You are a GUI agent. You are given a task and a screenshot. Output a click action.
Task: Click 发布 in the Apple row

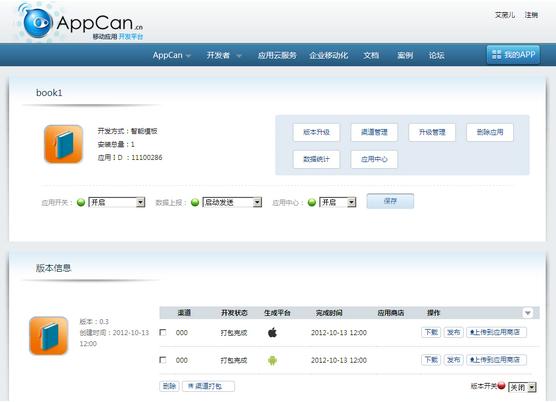[454, 332]
